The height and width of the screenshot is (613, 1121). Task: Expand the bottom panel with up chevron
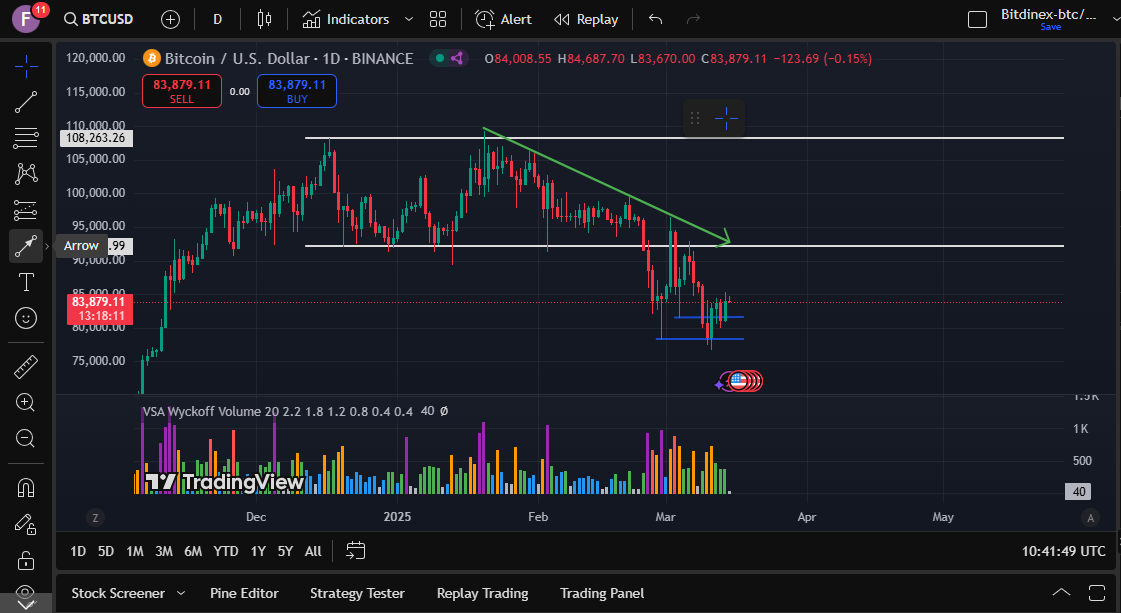1062,592
